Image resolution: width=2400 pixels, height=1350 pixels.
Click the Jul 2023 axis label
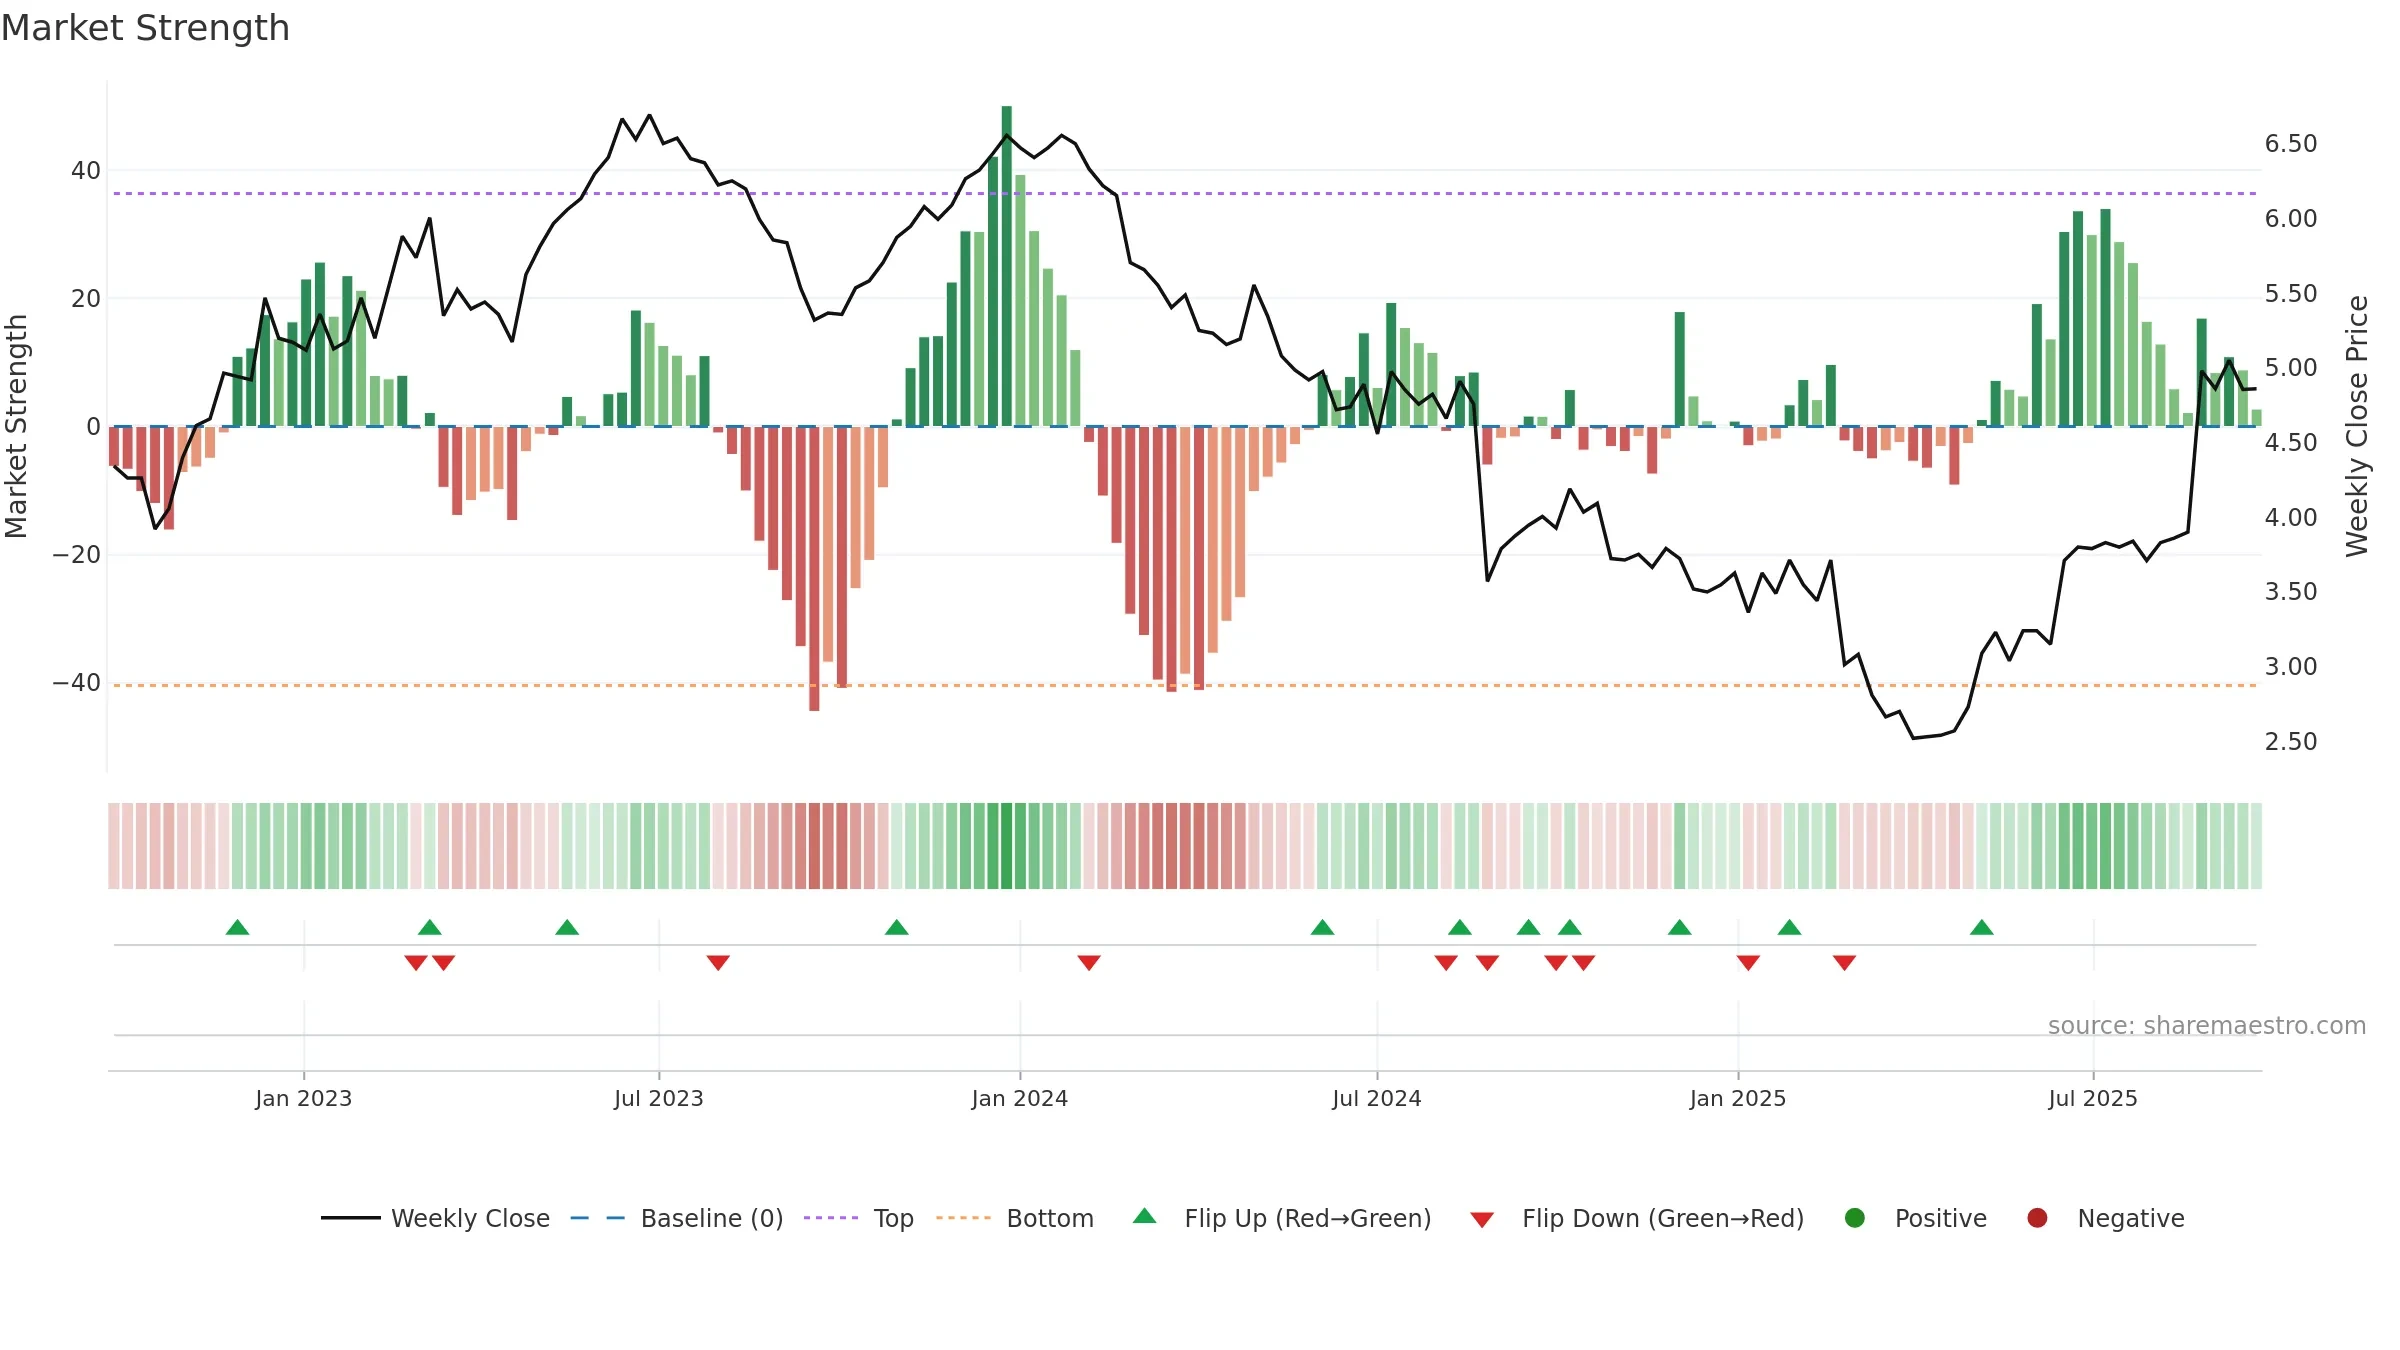click(659, 1098)
